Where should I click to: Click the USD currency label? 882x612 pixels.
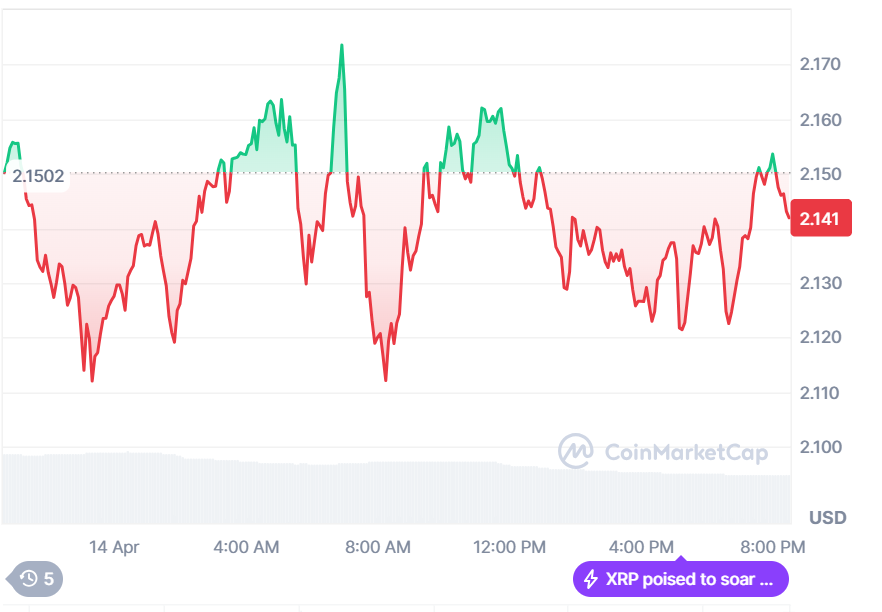coord(827,518)
